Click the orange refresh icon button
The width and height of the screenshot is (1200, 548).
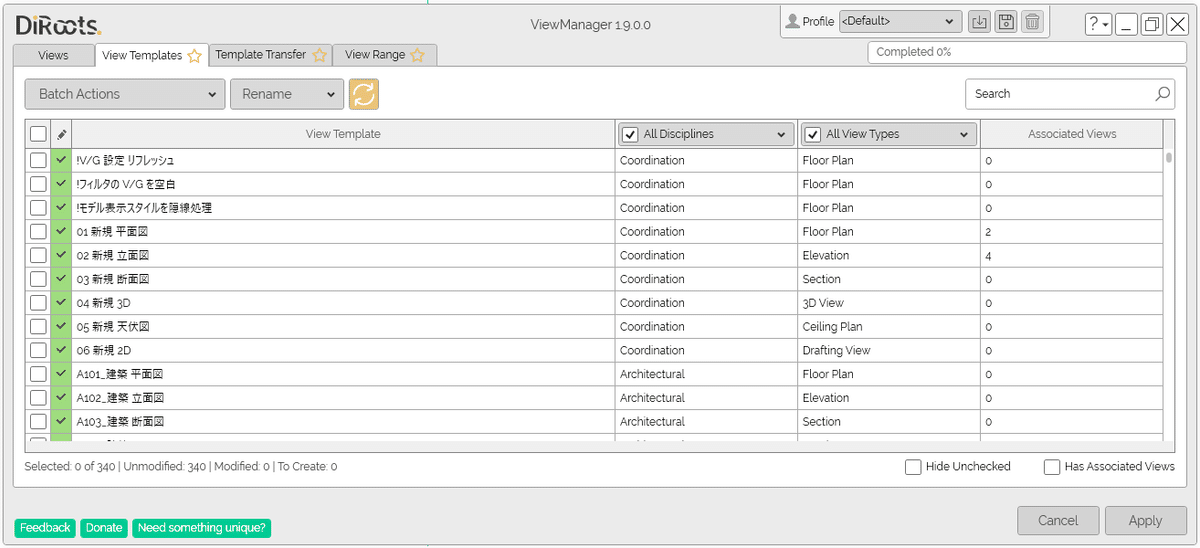click(x=363, y=94)
